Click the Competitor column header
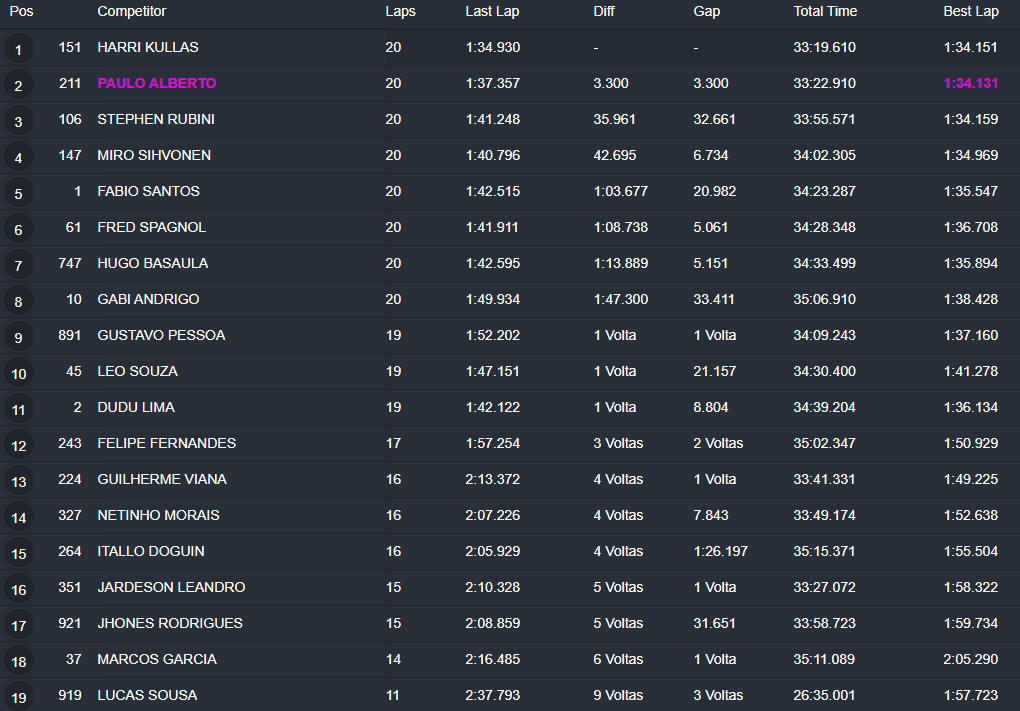Viewport: 1020px width, 711px height. click(x=131, y=11)
